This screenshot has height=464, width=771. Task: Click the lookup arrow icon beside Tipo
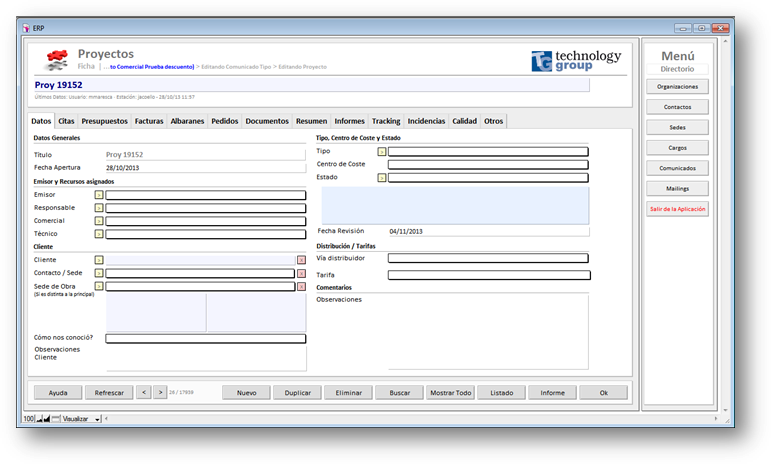pyautogui.click(x=382, y=152)
